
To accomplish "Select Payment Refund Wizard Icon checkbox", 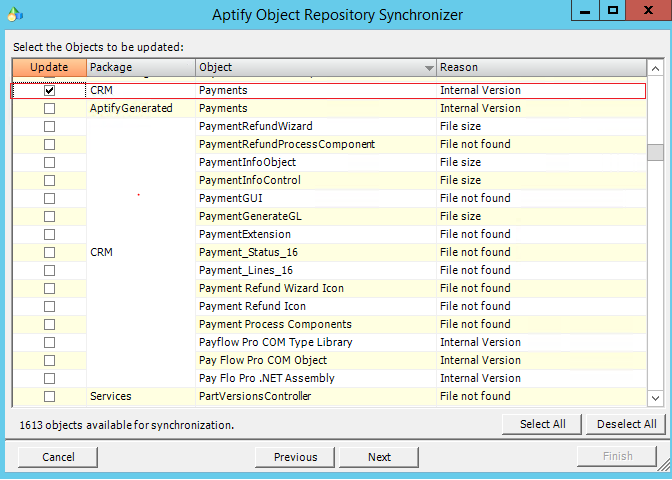I will tap(49, 288).
